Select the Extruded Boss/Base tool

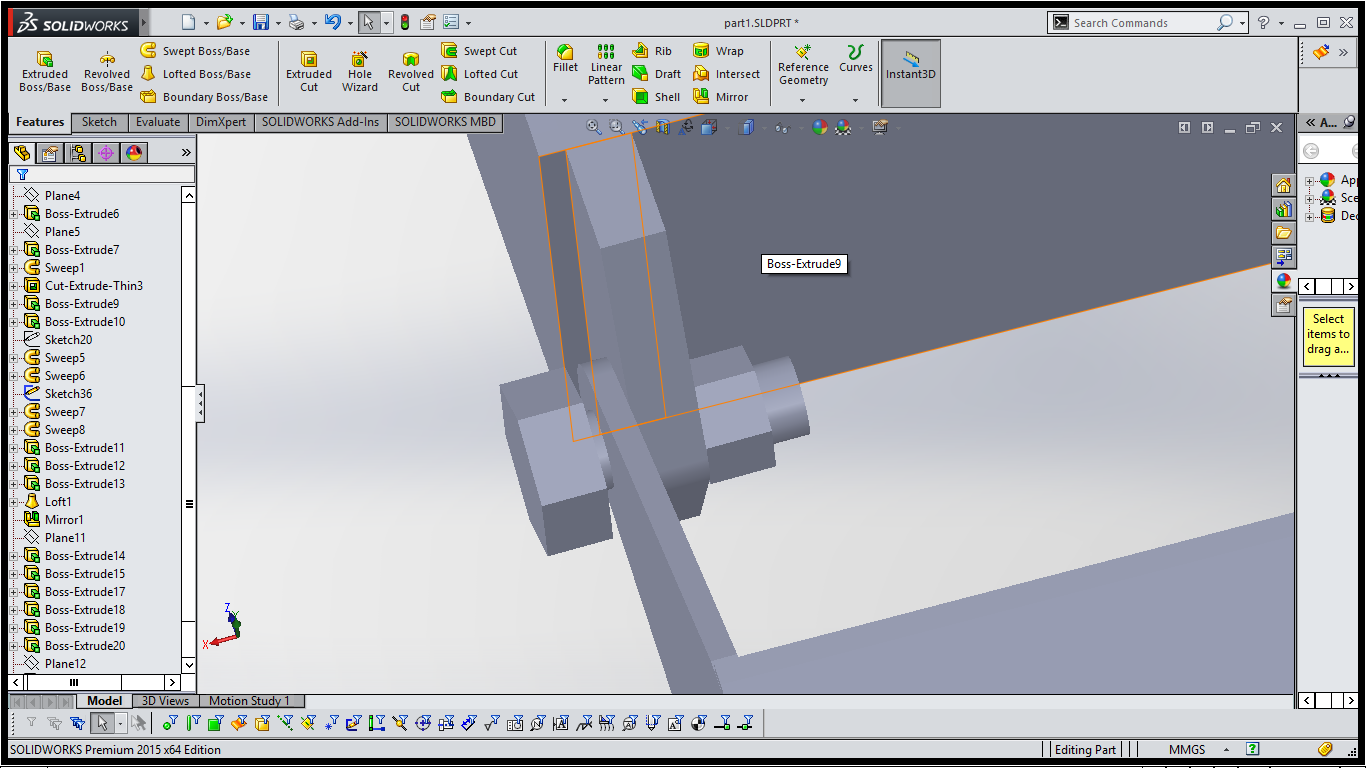point(45,71)
